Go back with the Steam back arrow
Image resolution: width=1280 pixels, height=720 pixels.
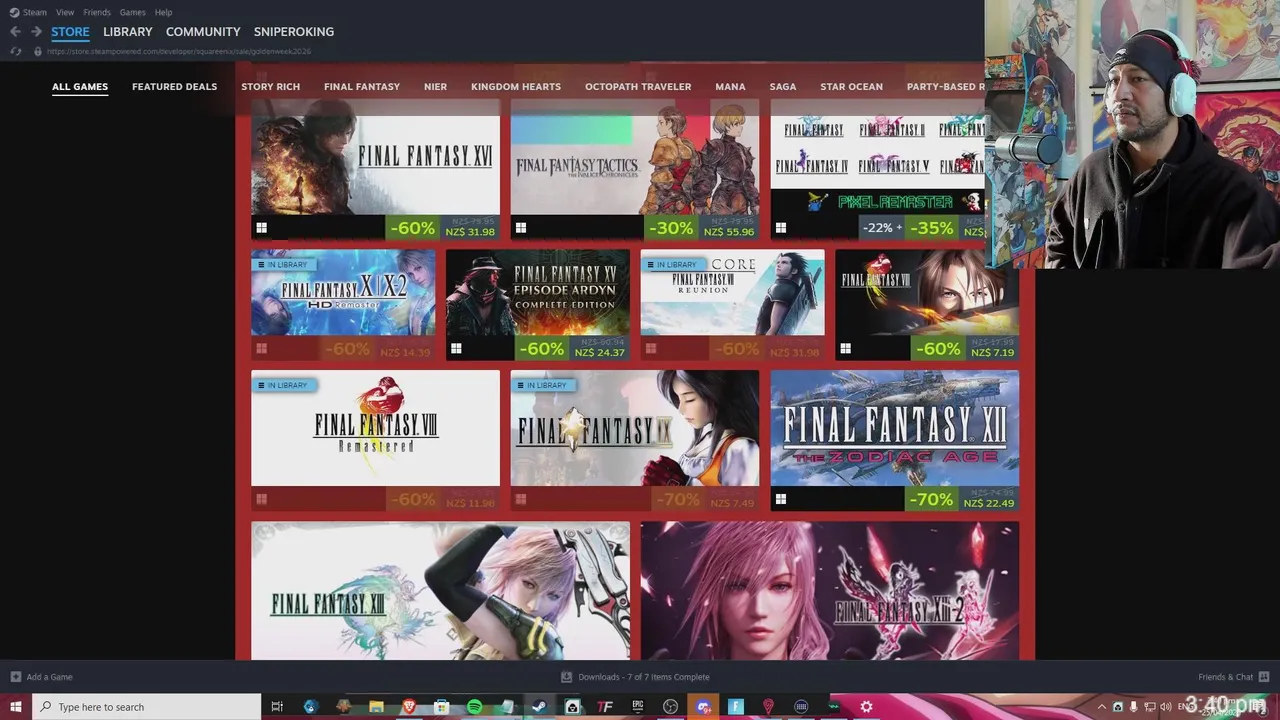pos(15,32)
